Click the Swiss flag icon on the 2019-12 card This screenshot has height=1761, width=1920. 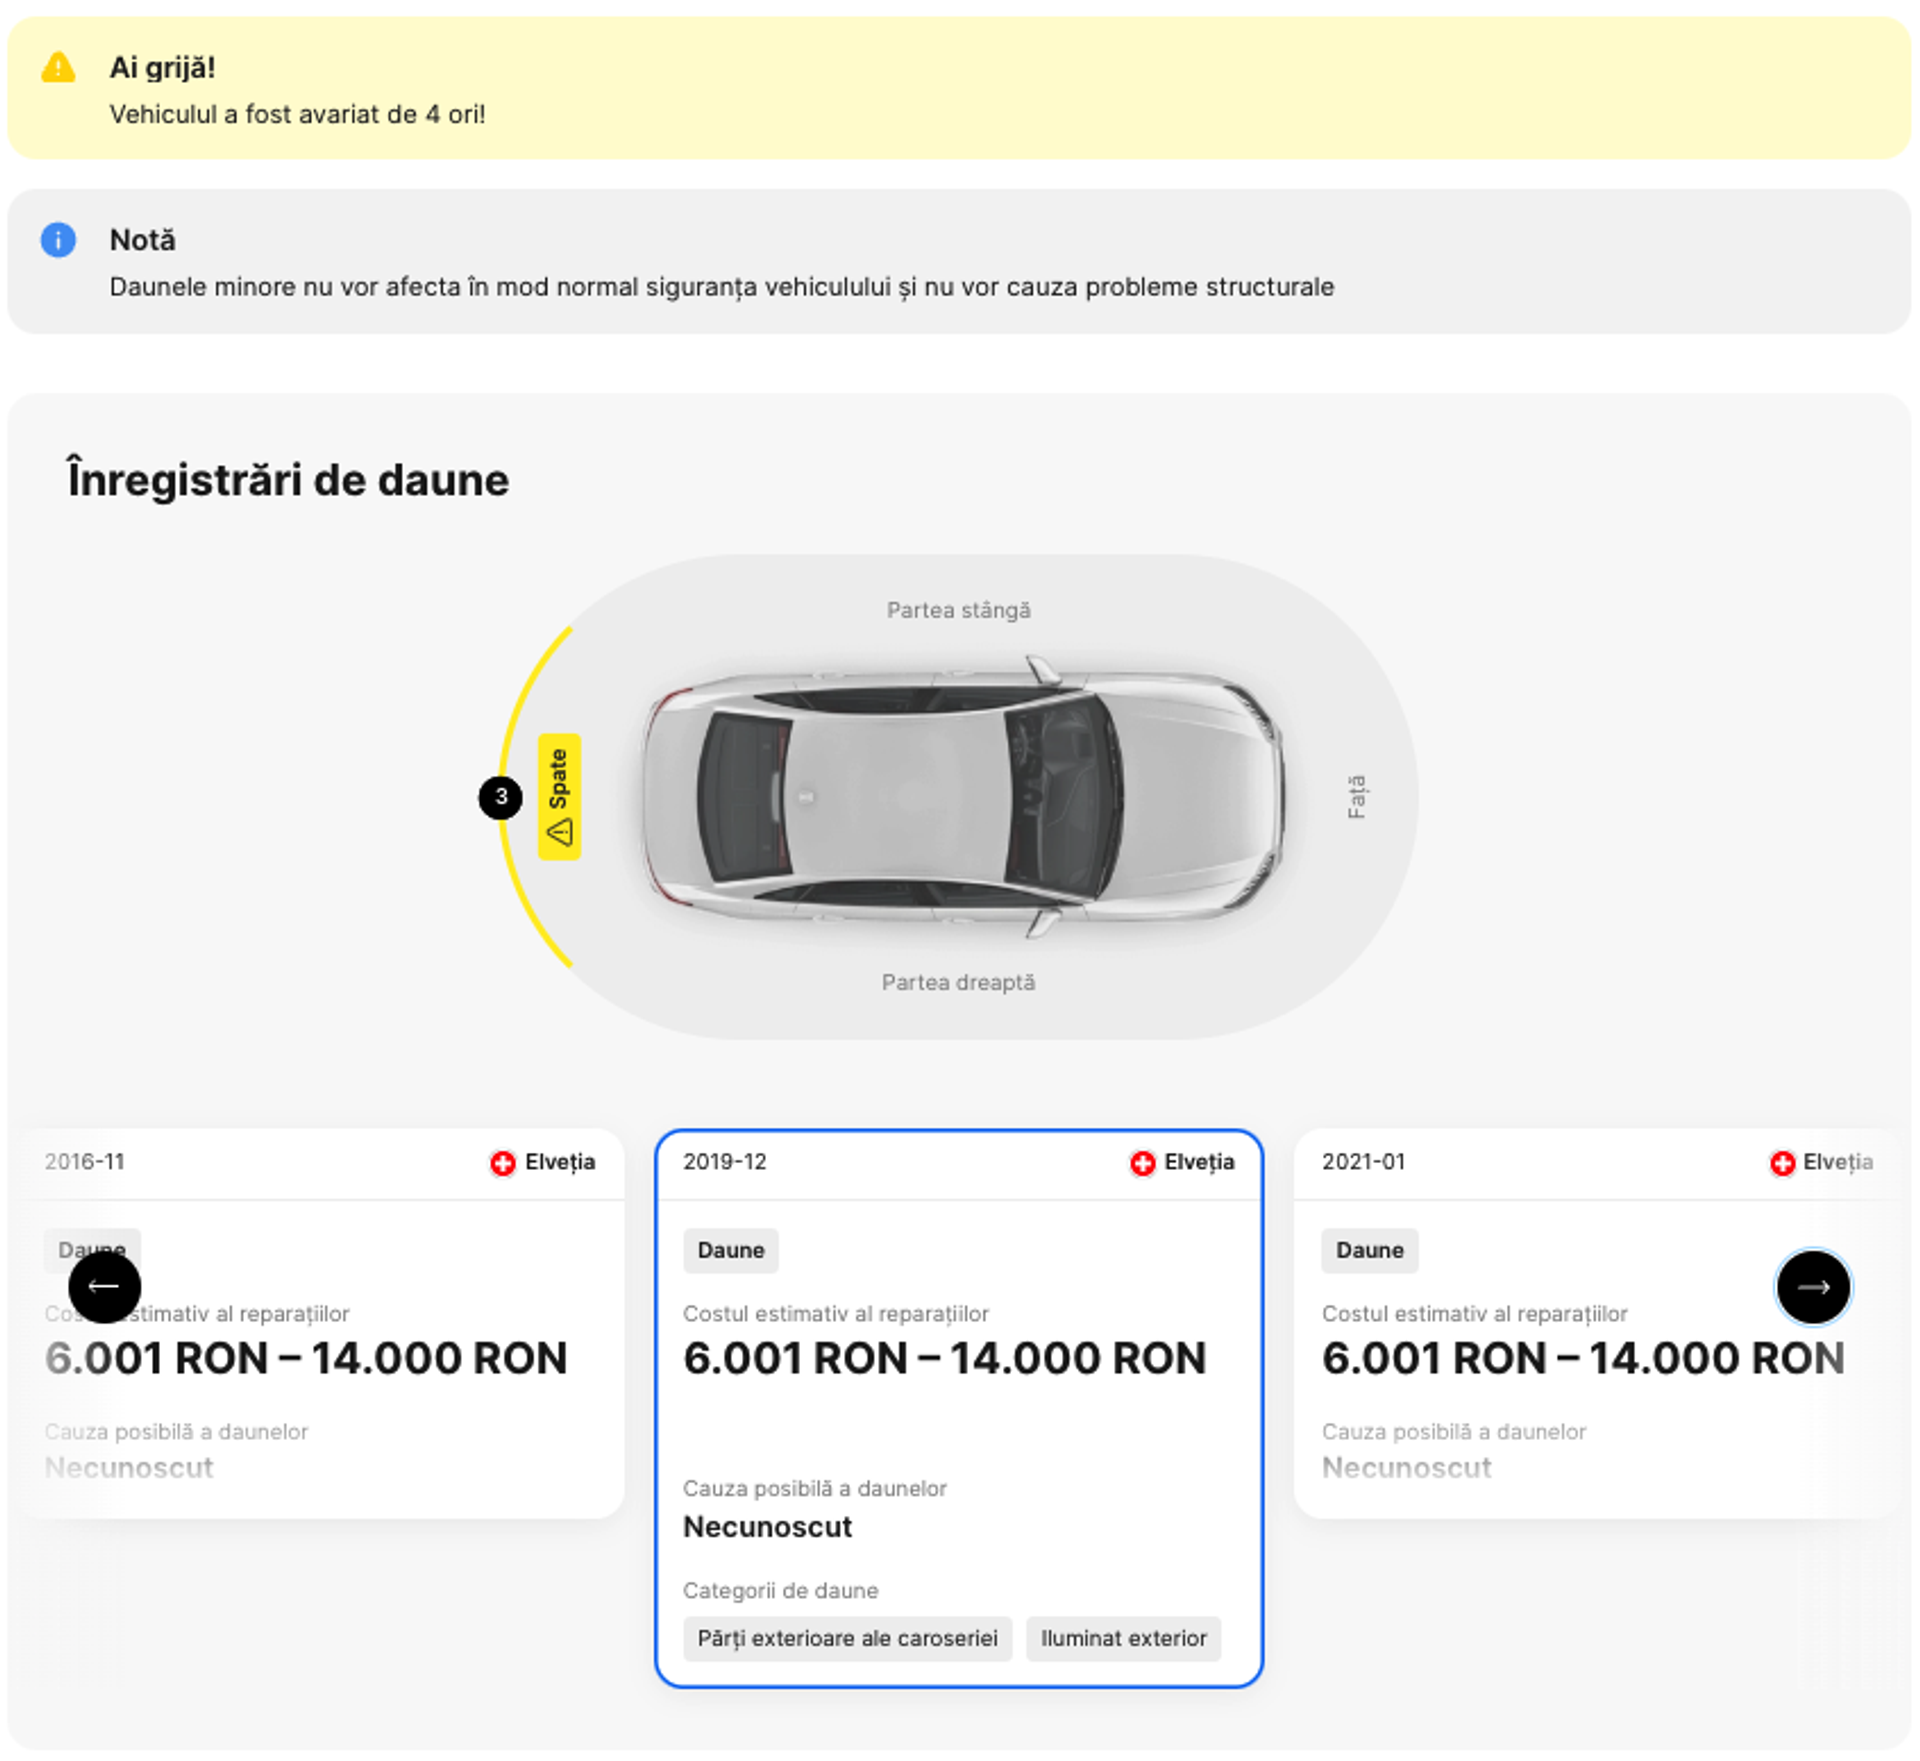(1141, 1162)
